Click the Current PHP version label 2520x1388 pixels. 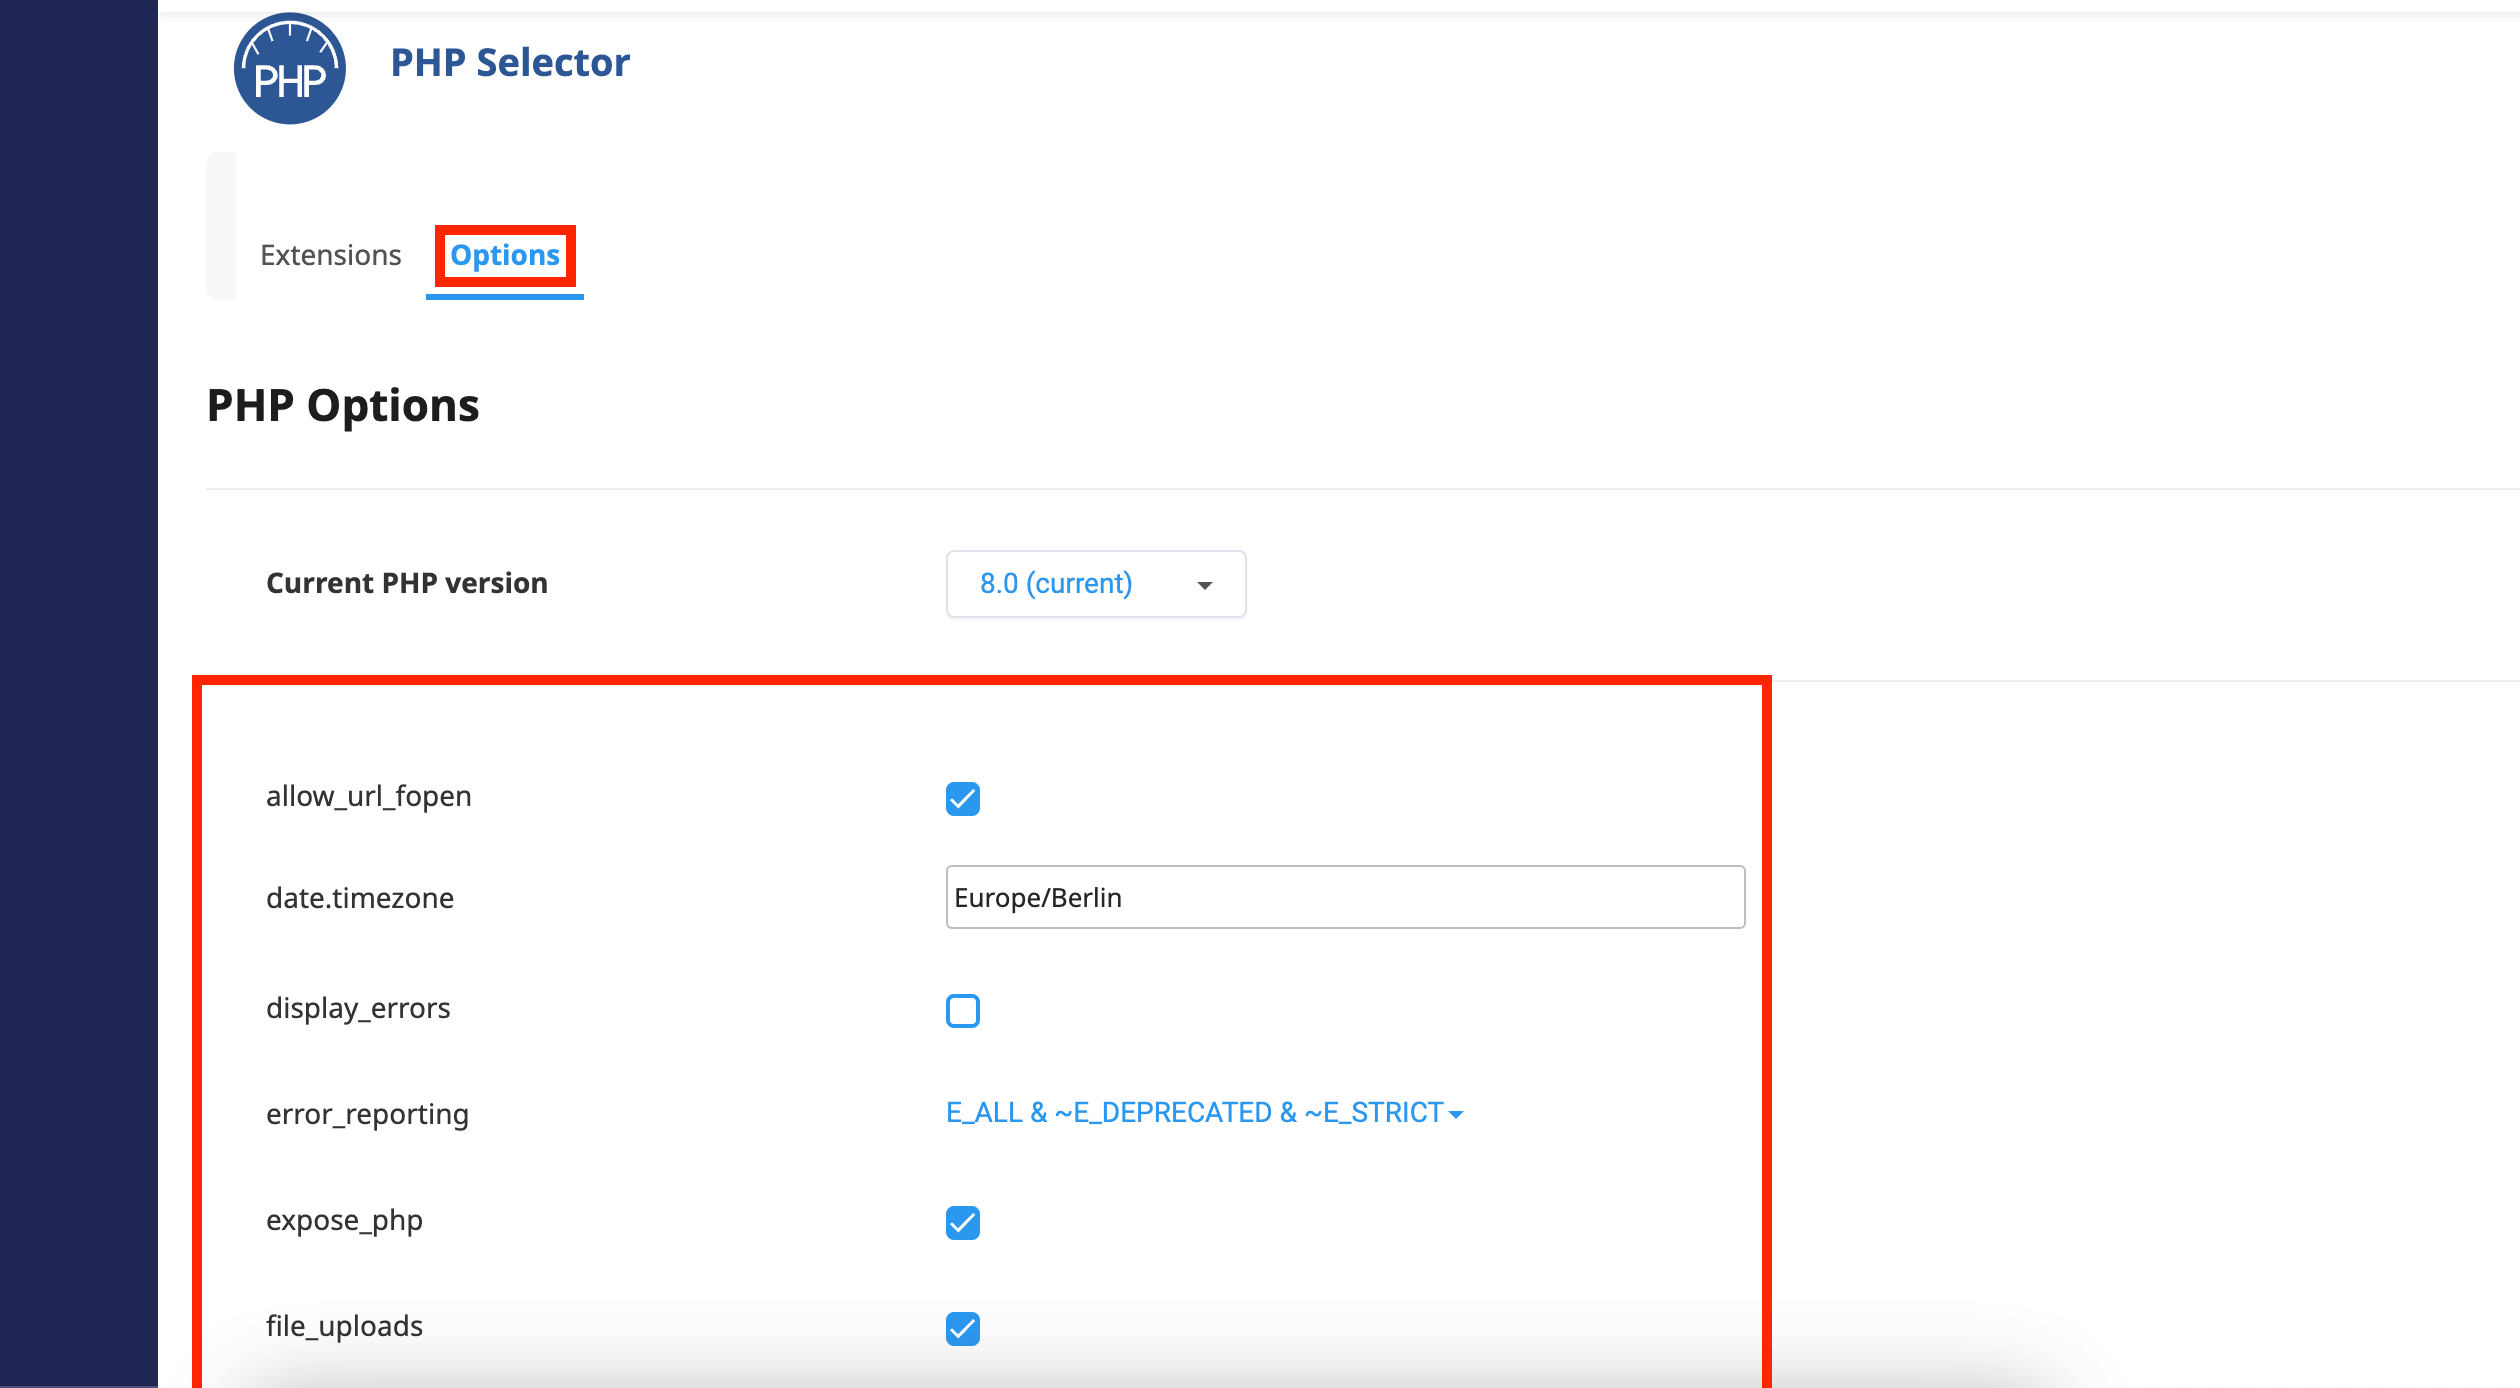(x=407, y=583)
